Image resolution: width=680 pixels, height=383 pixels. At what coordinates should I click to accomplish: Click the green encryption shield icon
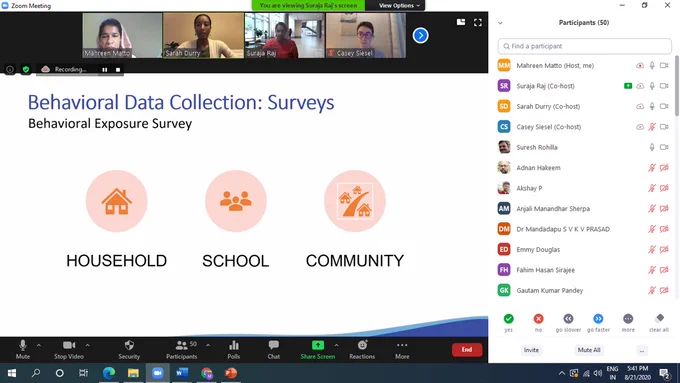pos(26,69)
